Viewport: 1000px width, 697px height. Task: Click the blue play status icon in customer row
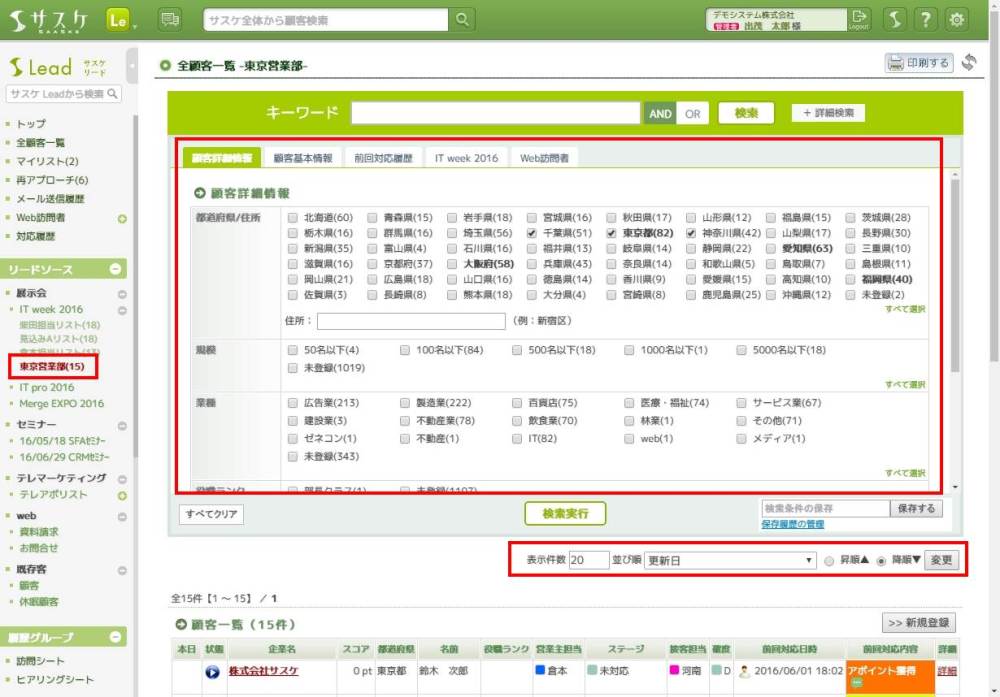[212, 672]
